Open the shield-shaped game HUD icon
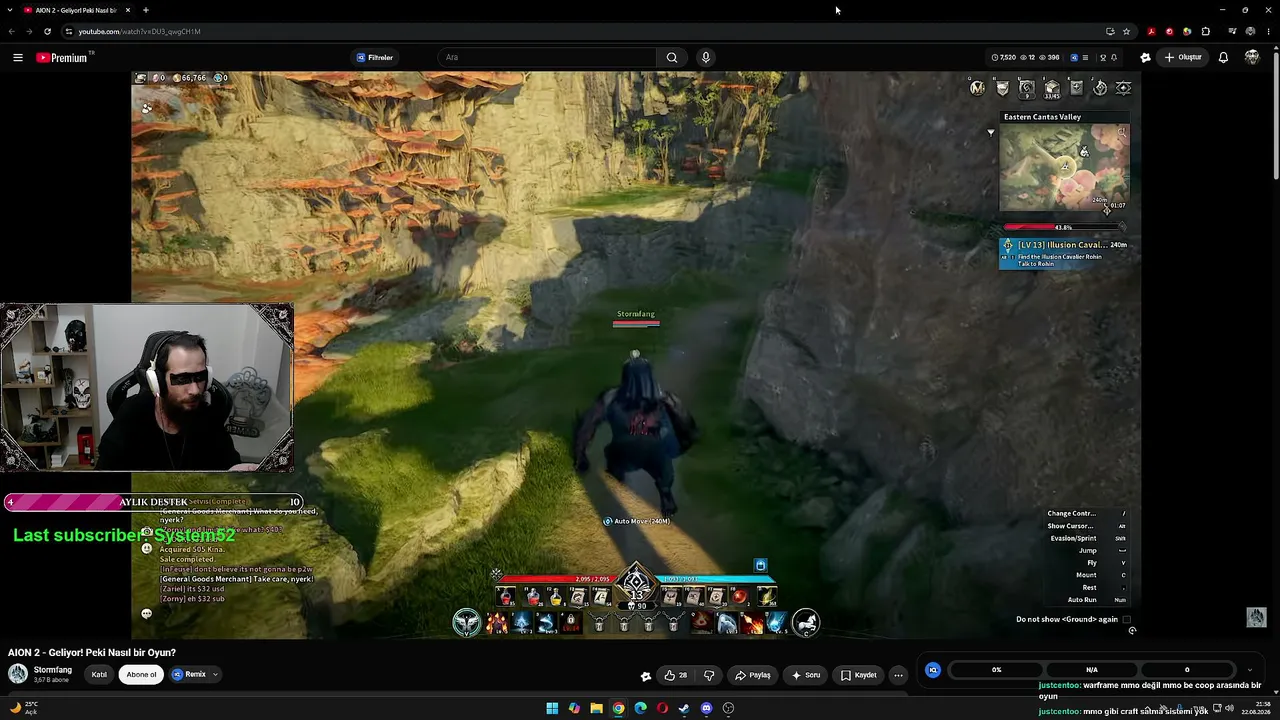 1002,88
